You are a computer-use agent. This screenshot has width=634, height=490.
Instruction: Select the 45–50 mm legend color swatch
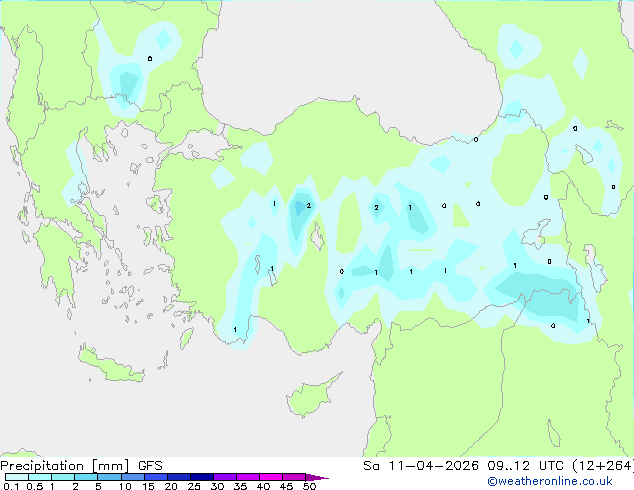pyautogui.click(x=294, y=477)
